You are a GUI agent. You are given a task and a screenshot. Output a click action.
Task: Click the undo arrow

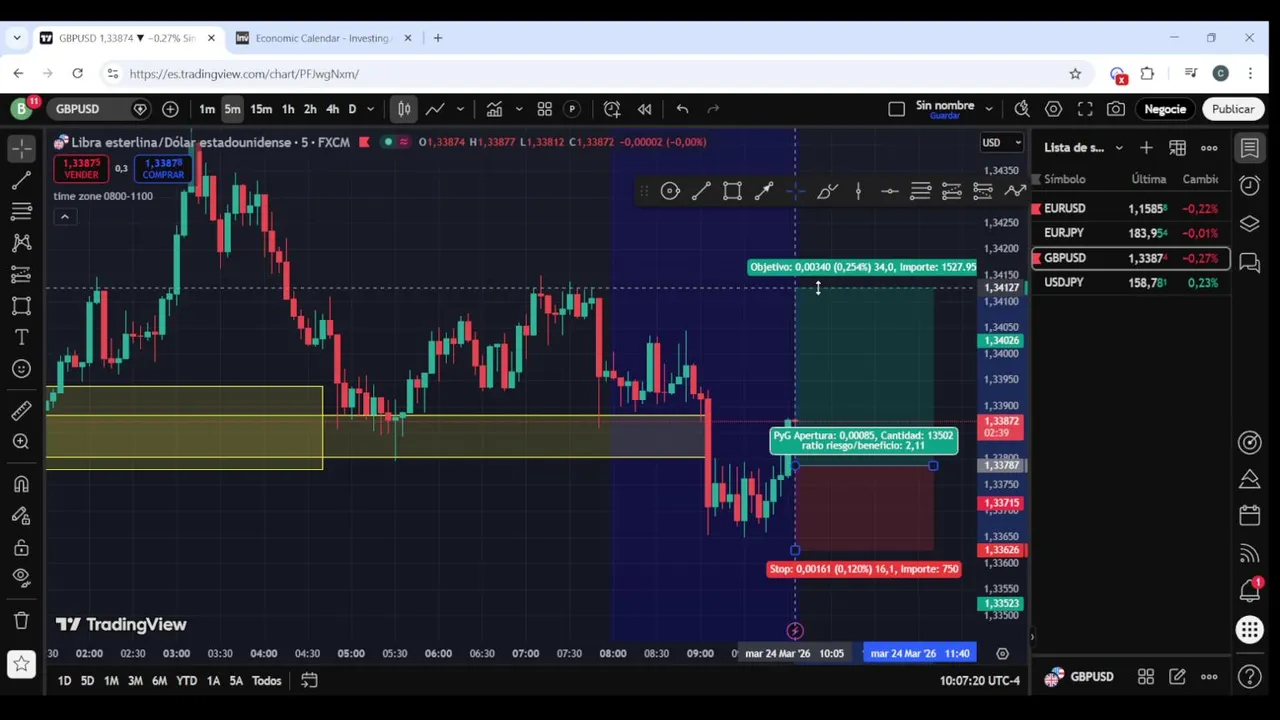tap(682, 109)
